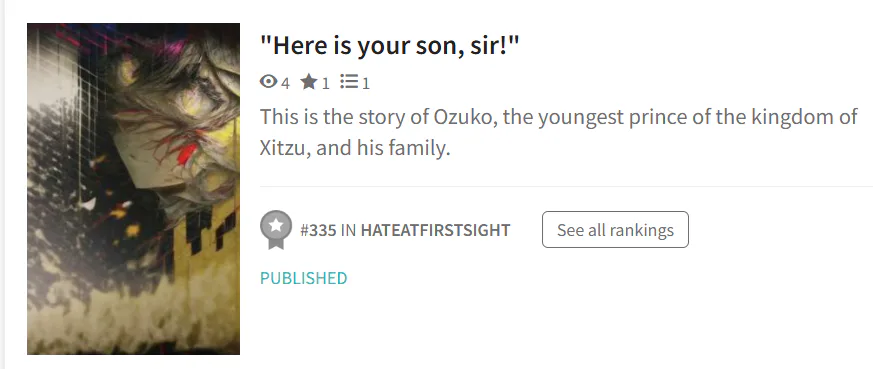Viewport: 873px width, 369px height.
Task: Click the red streak on cover artwork
Action: (x=188, y=153)
